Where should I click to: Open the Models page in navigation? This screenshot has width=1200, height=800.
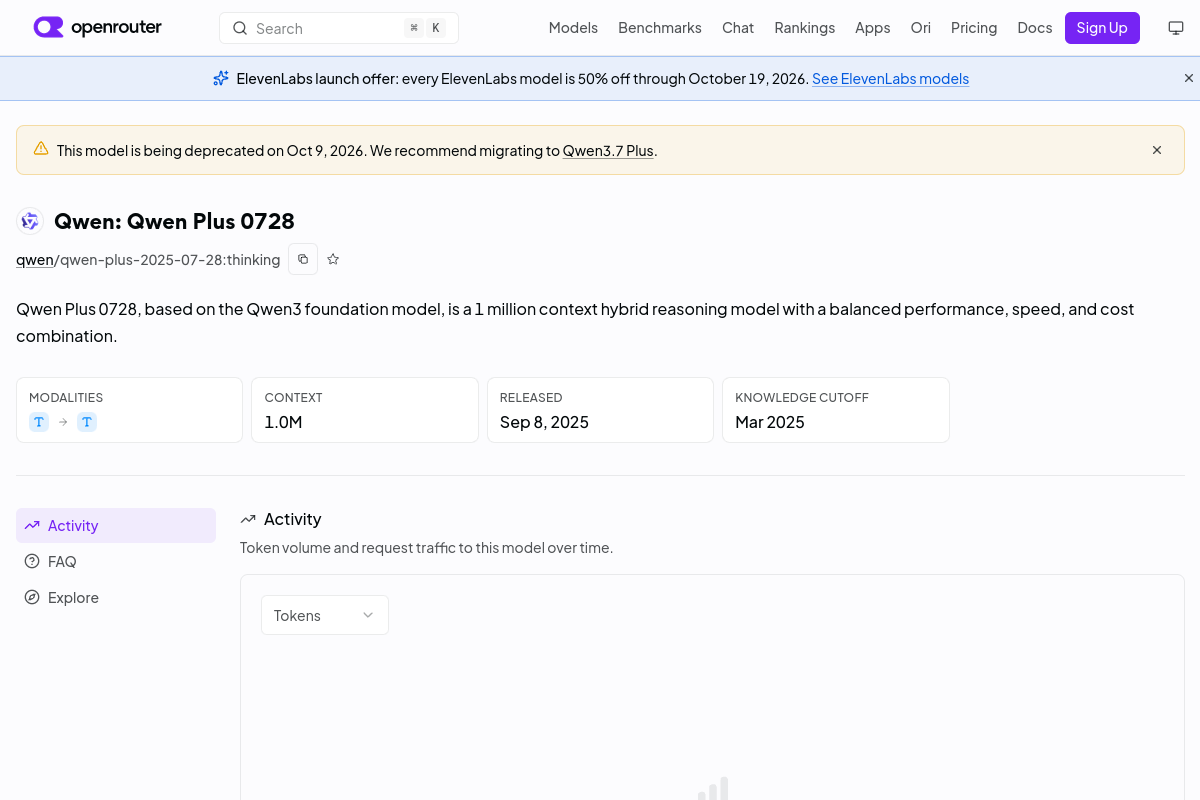tap(573, 28)
